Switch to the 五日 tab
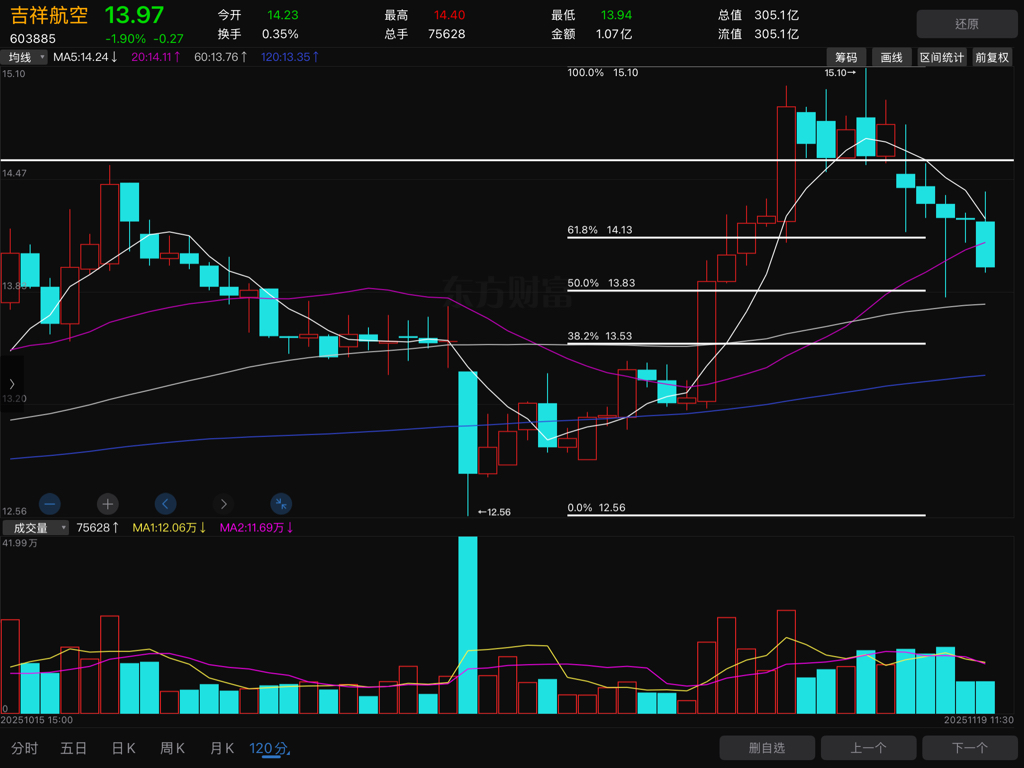The image size is (1024, 768). (x=73, y=748)
